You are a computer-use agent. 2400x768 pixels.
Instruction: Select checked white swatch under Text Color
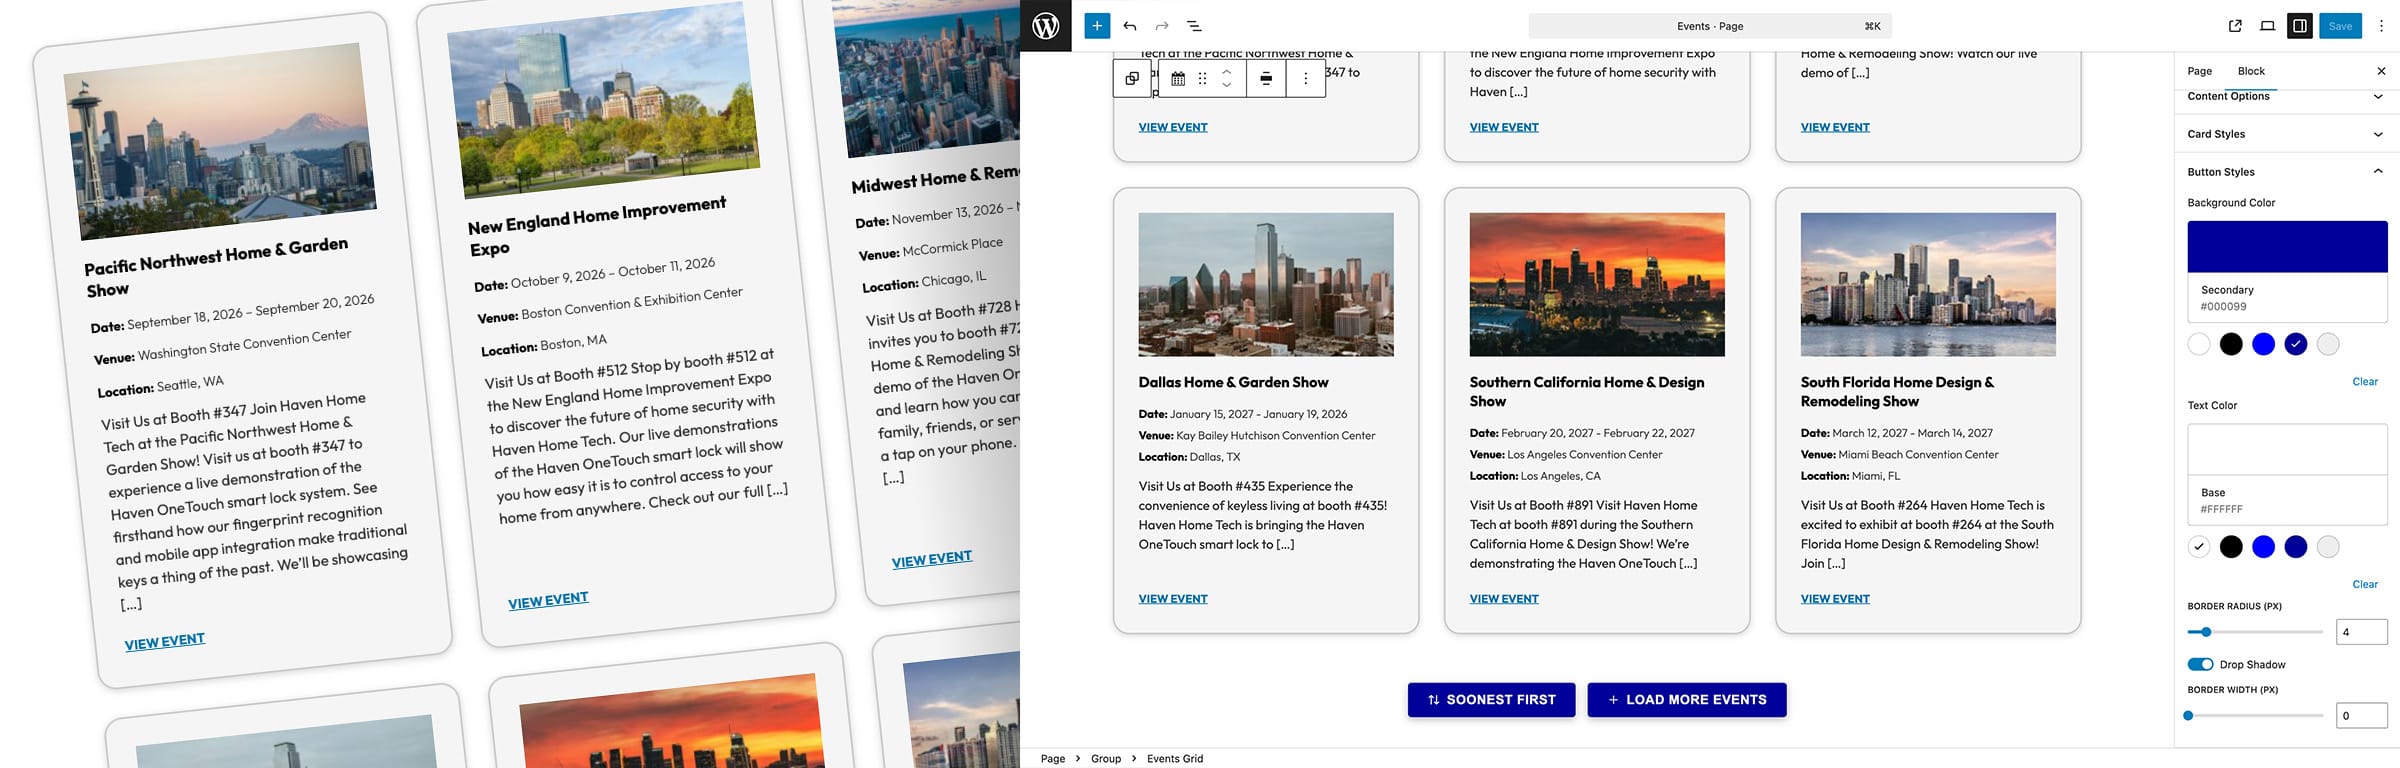coord(2199,546)
